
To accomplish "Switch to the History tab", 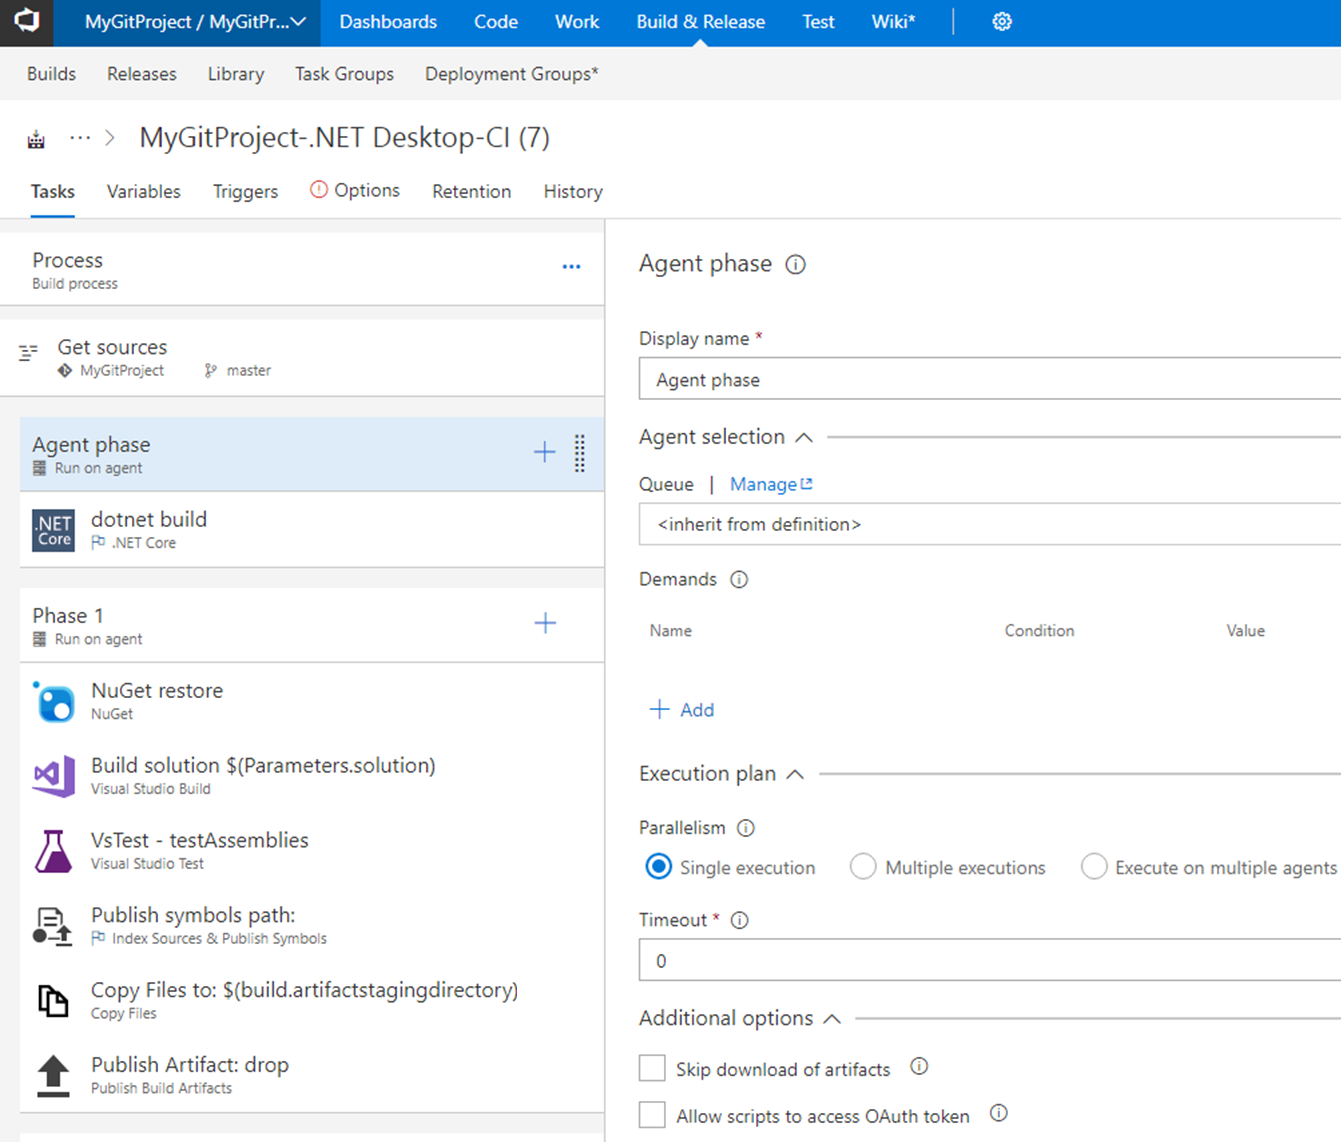I will coord(573,192).
